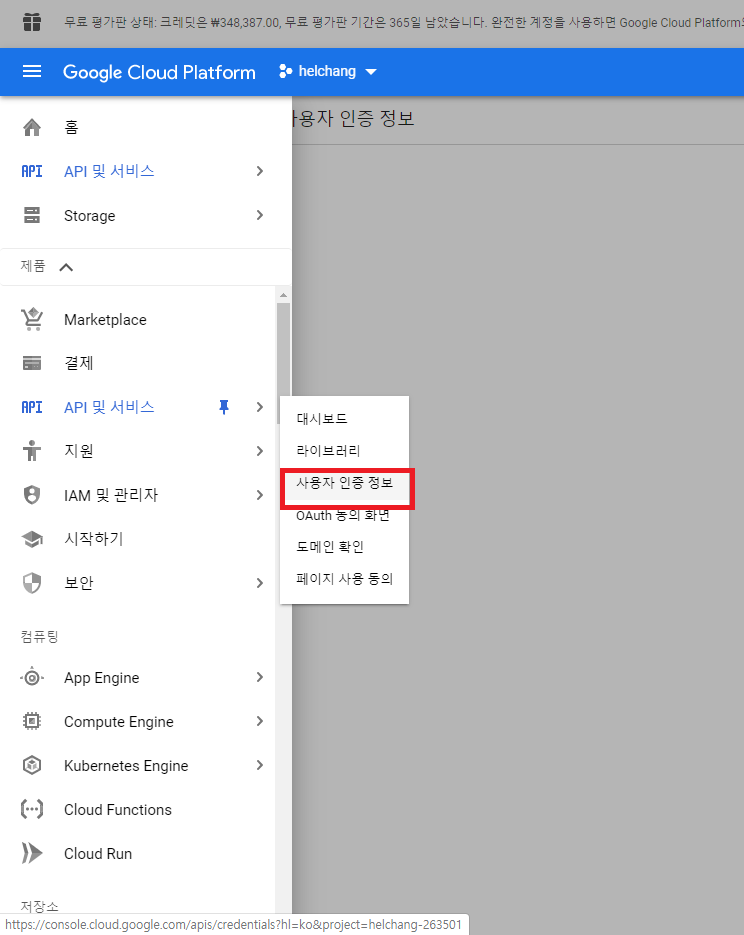
Task: Open Cloud Functions page
Action: (118, 810)
